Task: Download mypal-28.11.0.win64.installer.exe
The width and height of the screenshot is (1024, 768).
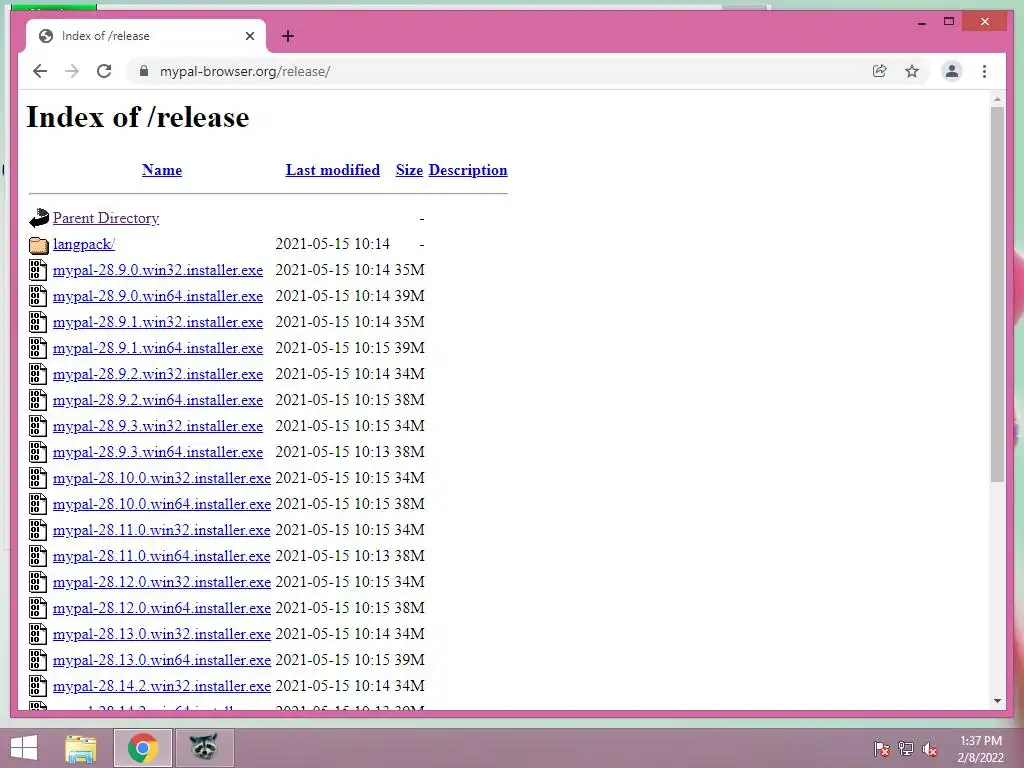Action: coord(161,556)
